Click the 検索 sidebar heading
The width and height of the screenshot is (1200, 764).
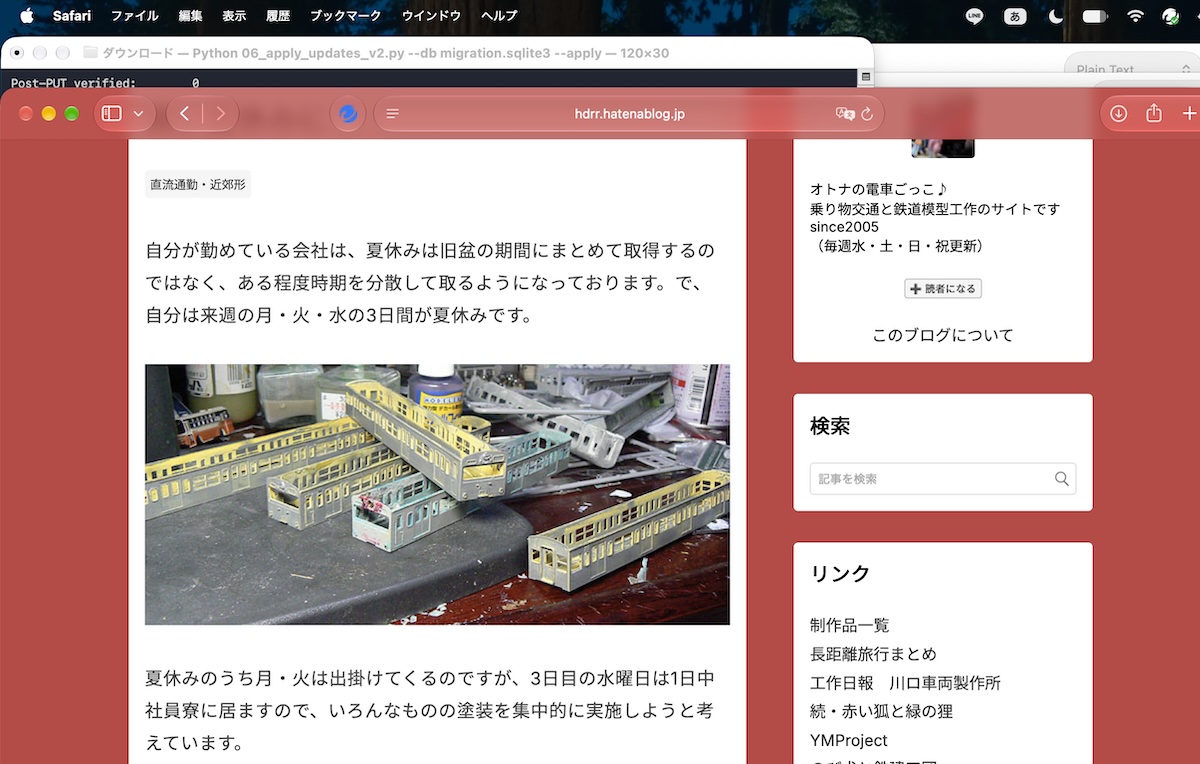pyautogui.click(x=830, y=427)
